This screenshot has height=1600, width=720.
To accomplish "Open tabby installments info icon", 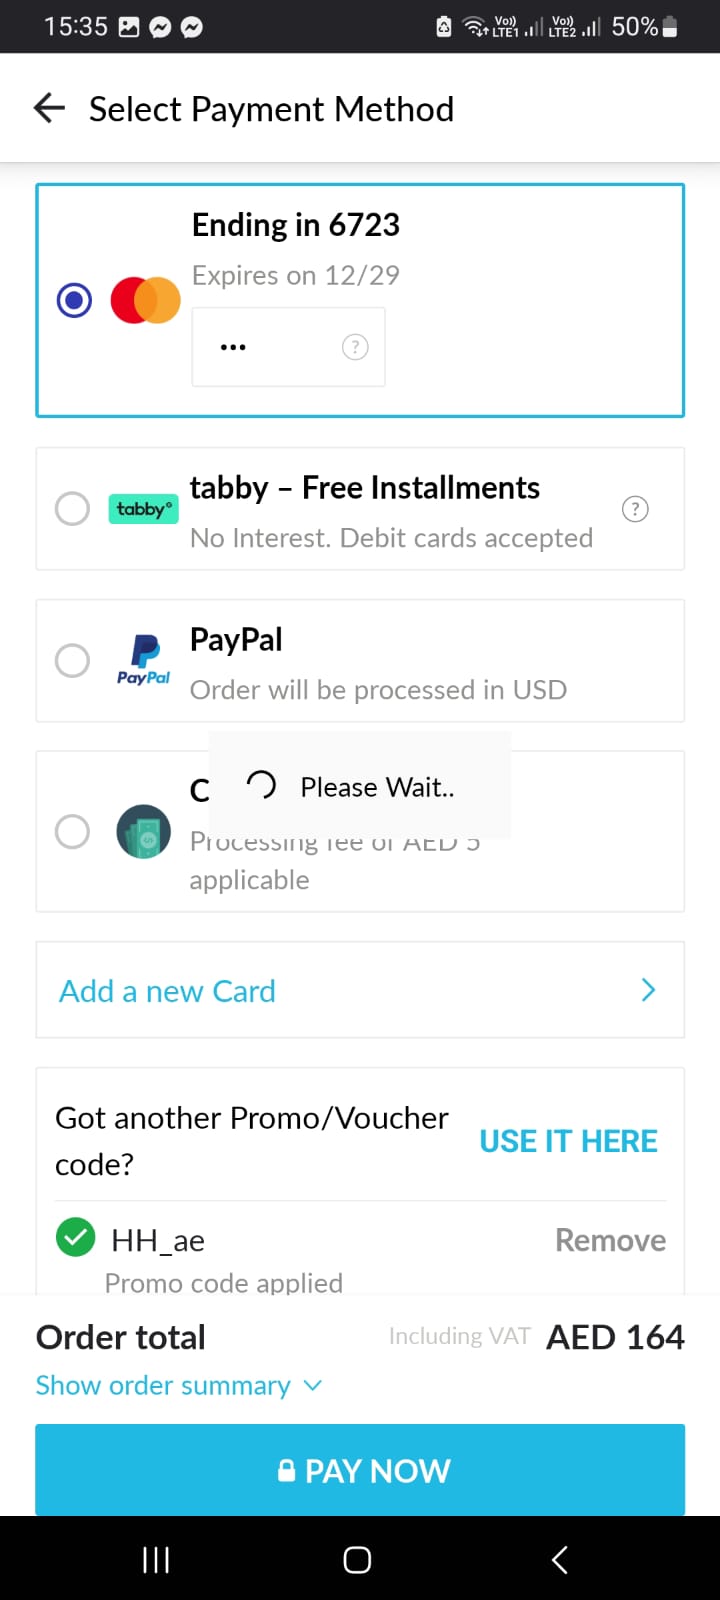I will pos(635,509).
